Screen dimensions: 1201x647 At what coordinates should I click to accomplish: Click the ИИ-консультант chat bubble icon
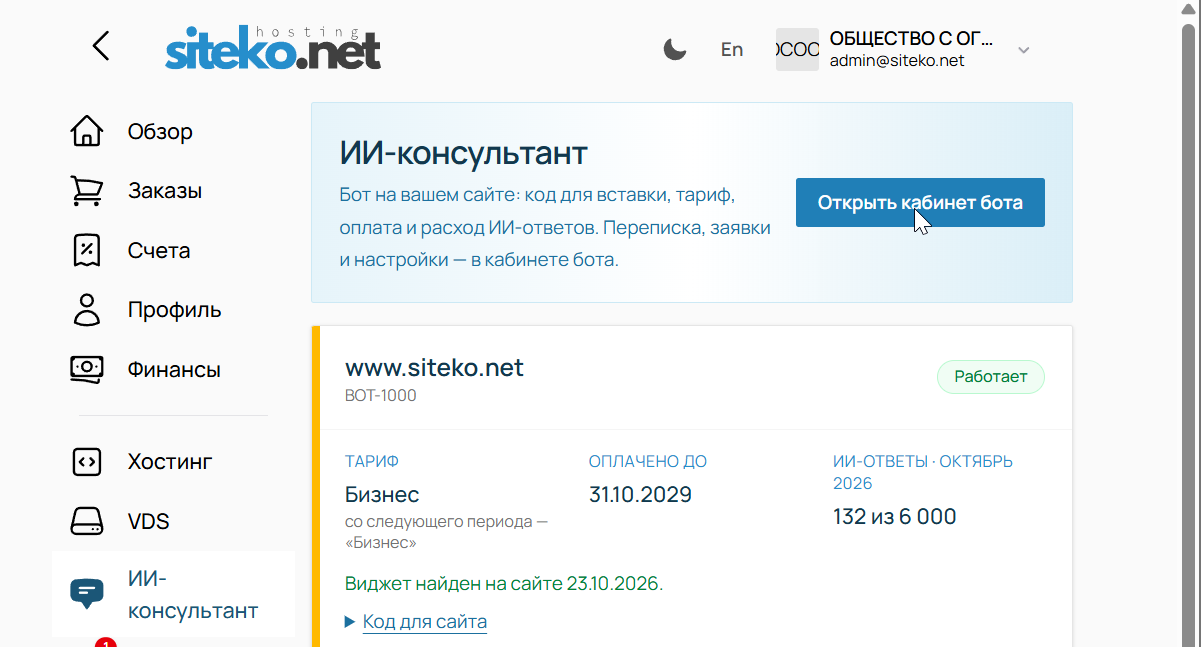click(x=87, y=593)
